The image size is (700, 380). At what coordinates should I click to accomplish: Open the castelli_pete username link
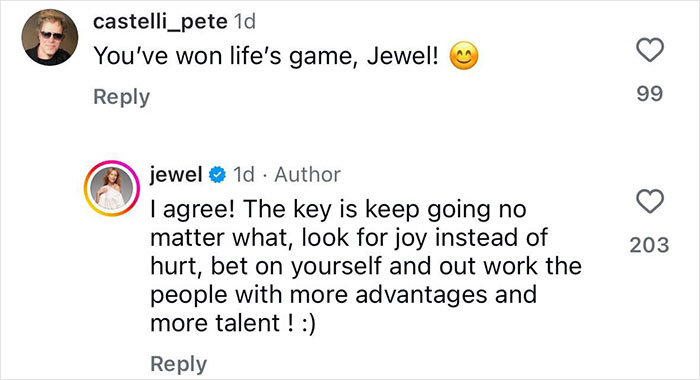click(161, 21)
